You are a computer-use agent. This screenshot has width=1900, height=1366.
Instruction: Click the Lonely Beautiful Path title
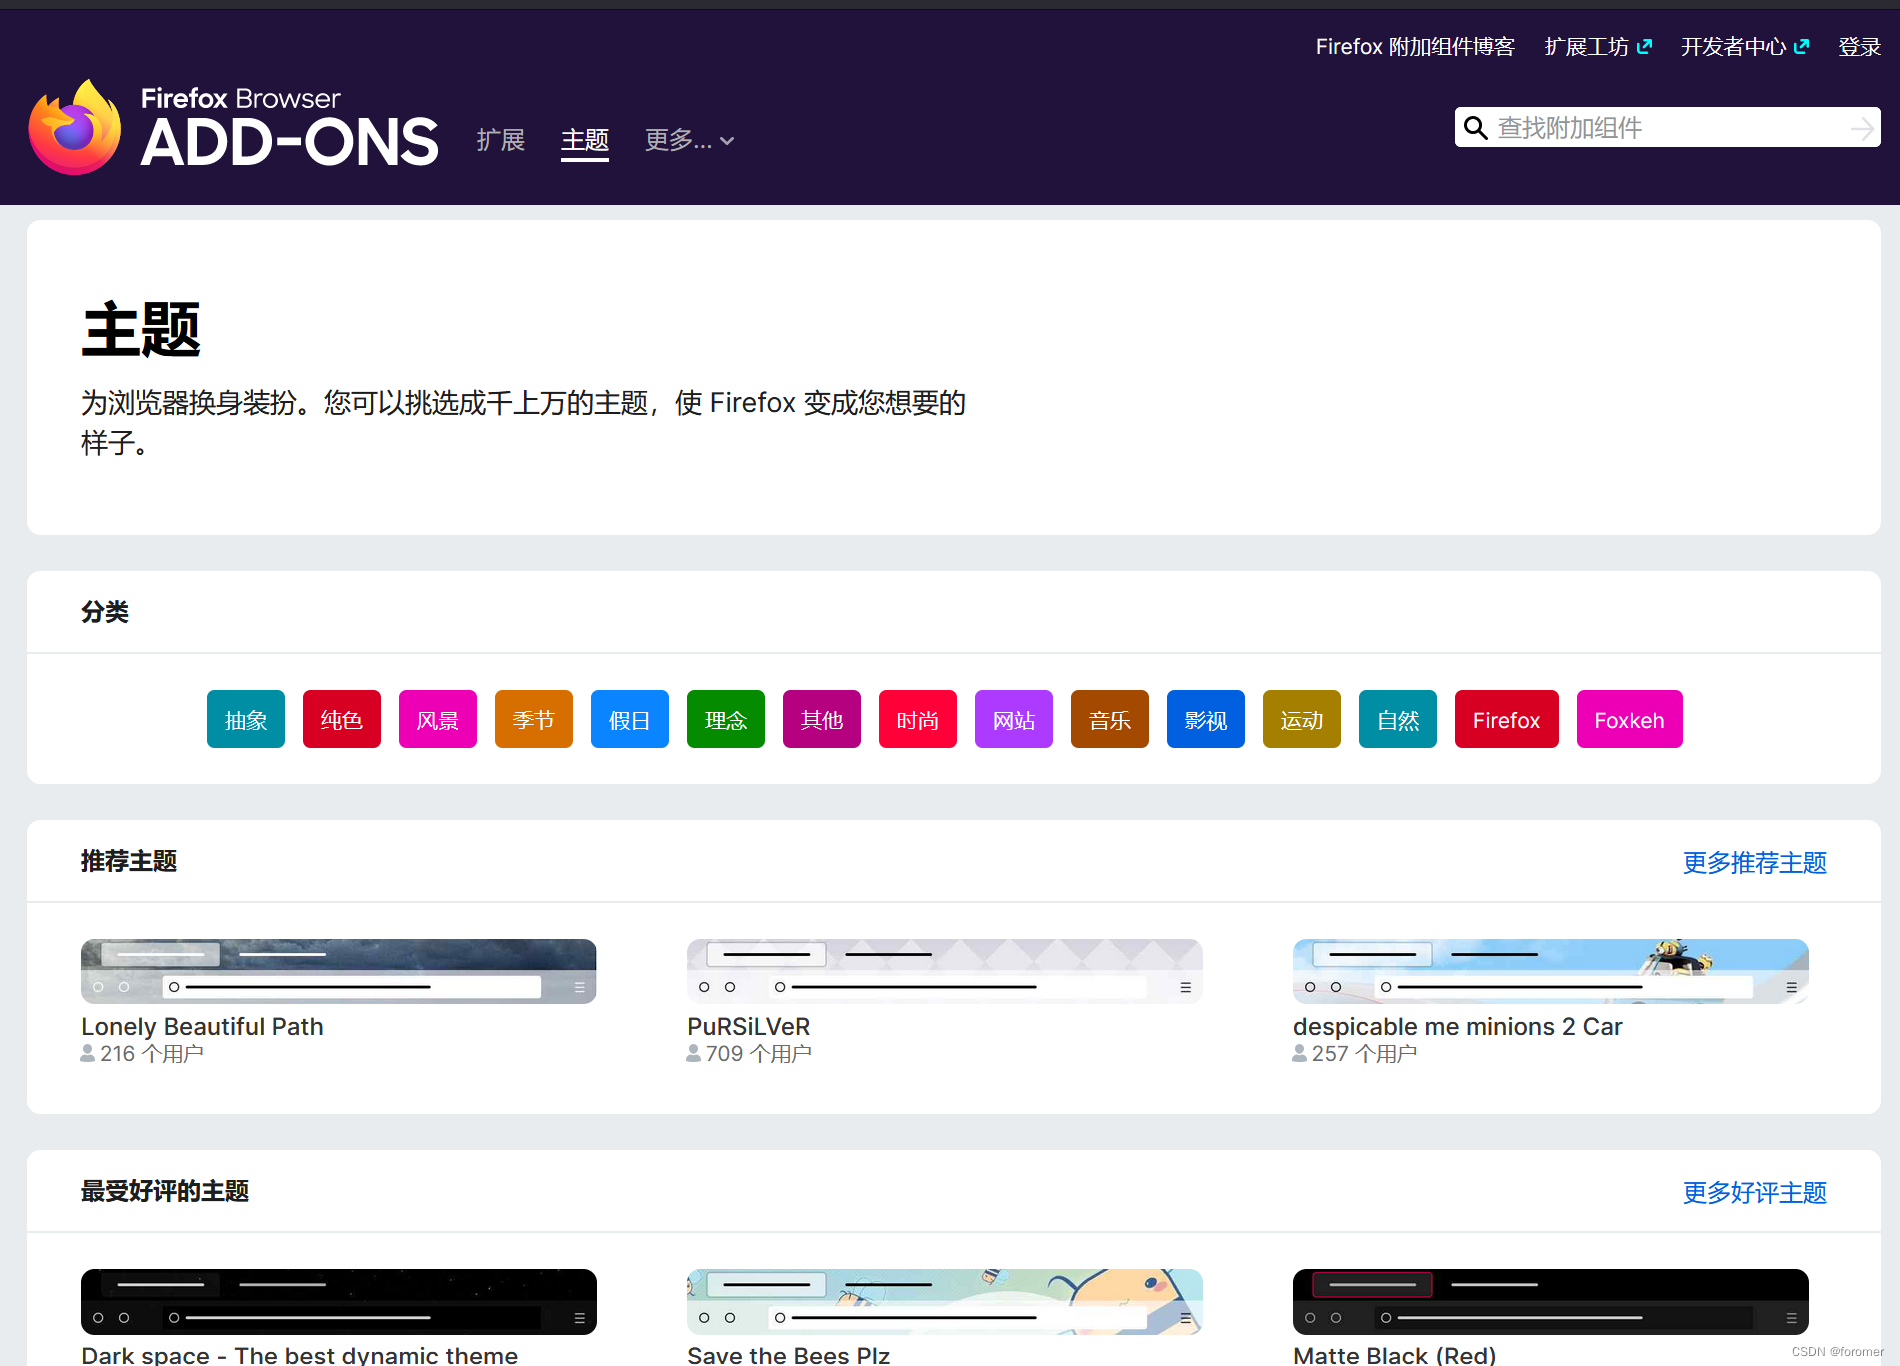click(x=202, y=1027)
